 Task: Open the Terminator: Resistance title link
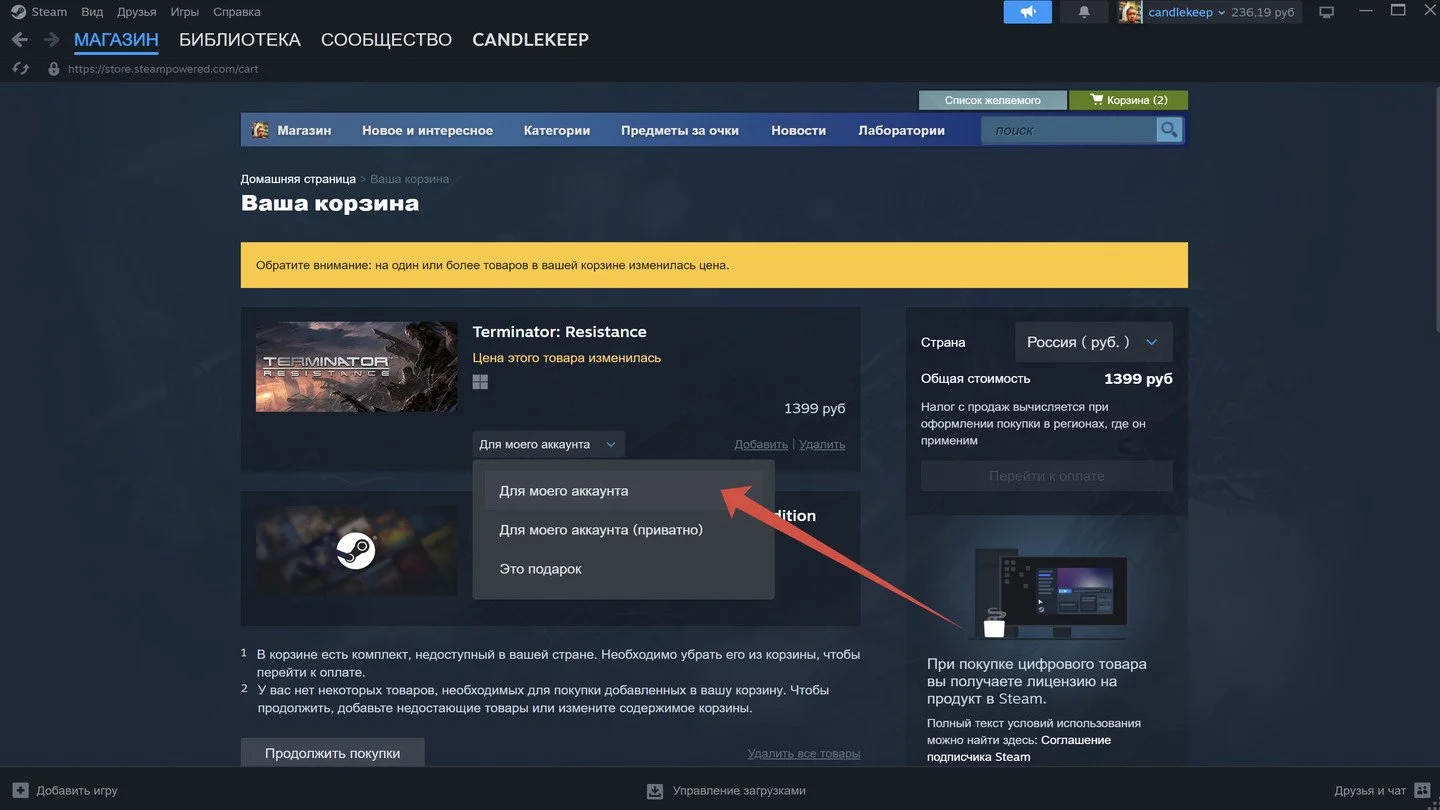tap(559, 332)
